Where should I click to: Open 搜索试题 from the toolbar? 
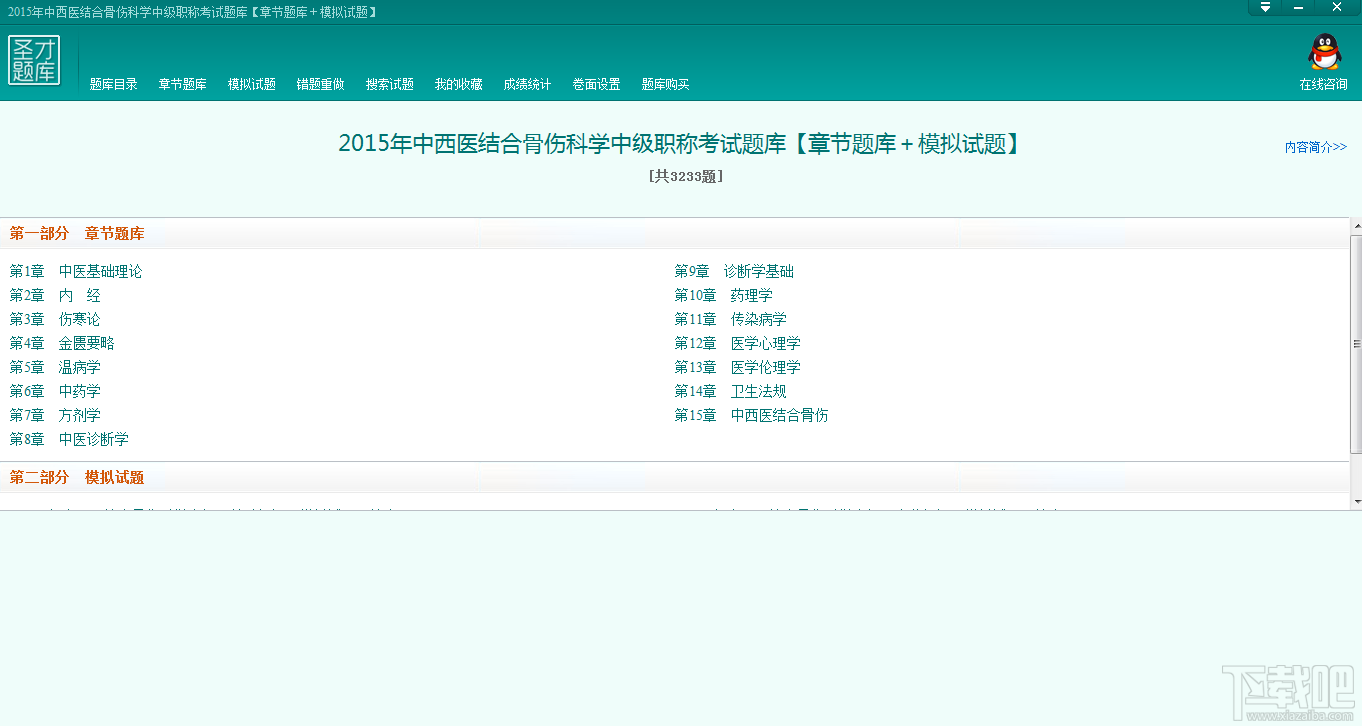tap(390, 85)
